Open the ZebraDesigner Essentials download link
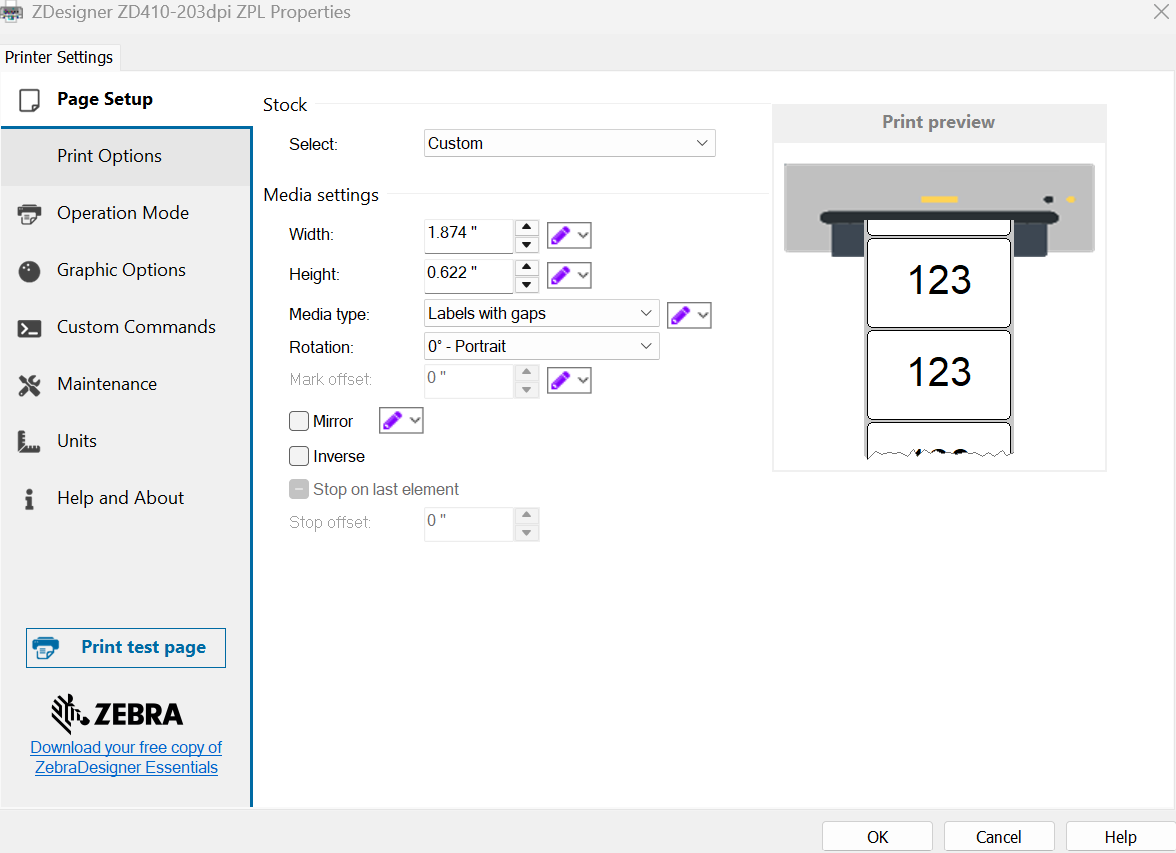The height and width of the screenshot is (853, 1176). pyautogui.click(x=126, y=758)
